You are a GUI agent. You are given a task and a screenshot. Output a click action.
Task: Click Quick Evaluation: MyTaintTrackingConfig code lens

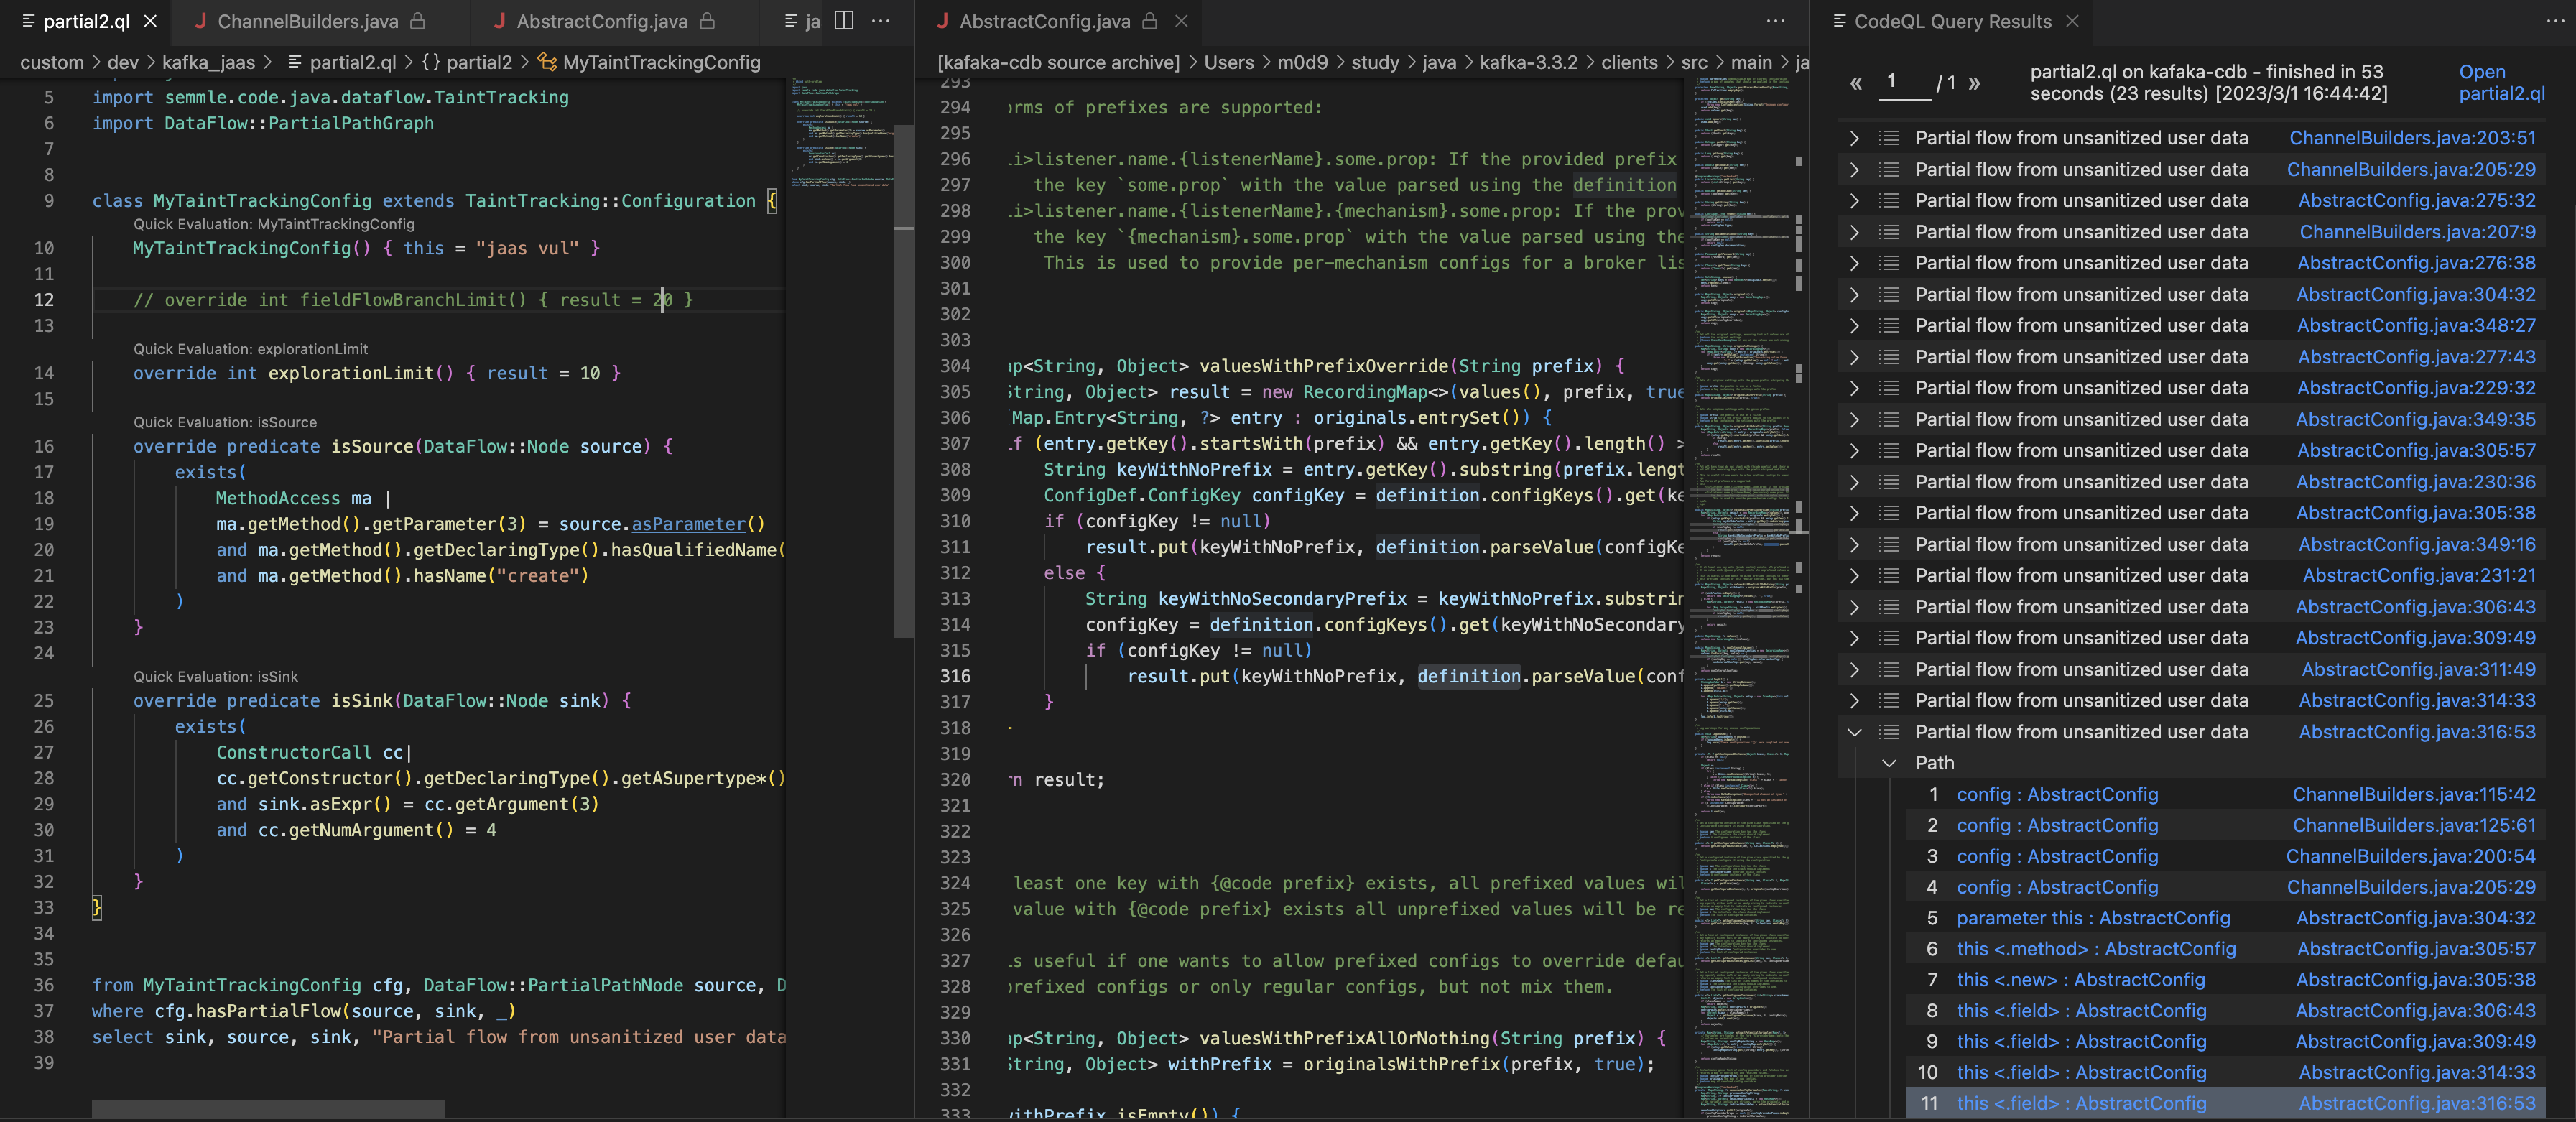tap(274, 224)
